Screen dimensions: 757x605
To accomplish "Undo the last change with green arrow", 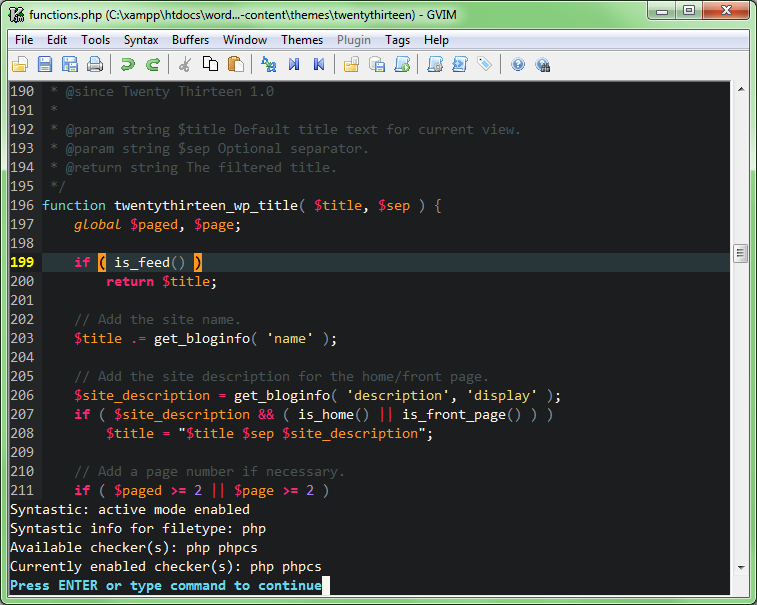I will (x=128, y=64).
